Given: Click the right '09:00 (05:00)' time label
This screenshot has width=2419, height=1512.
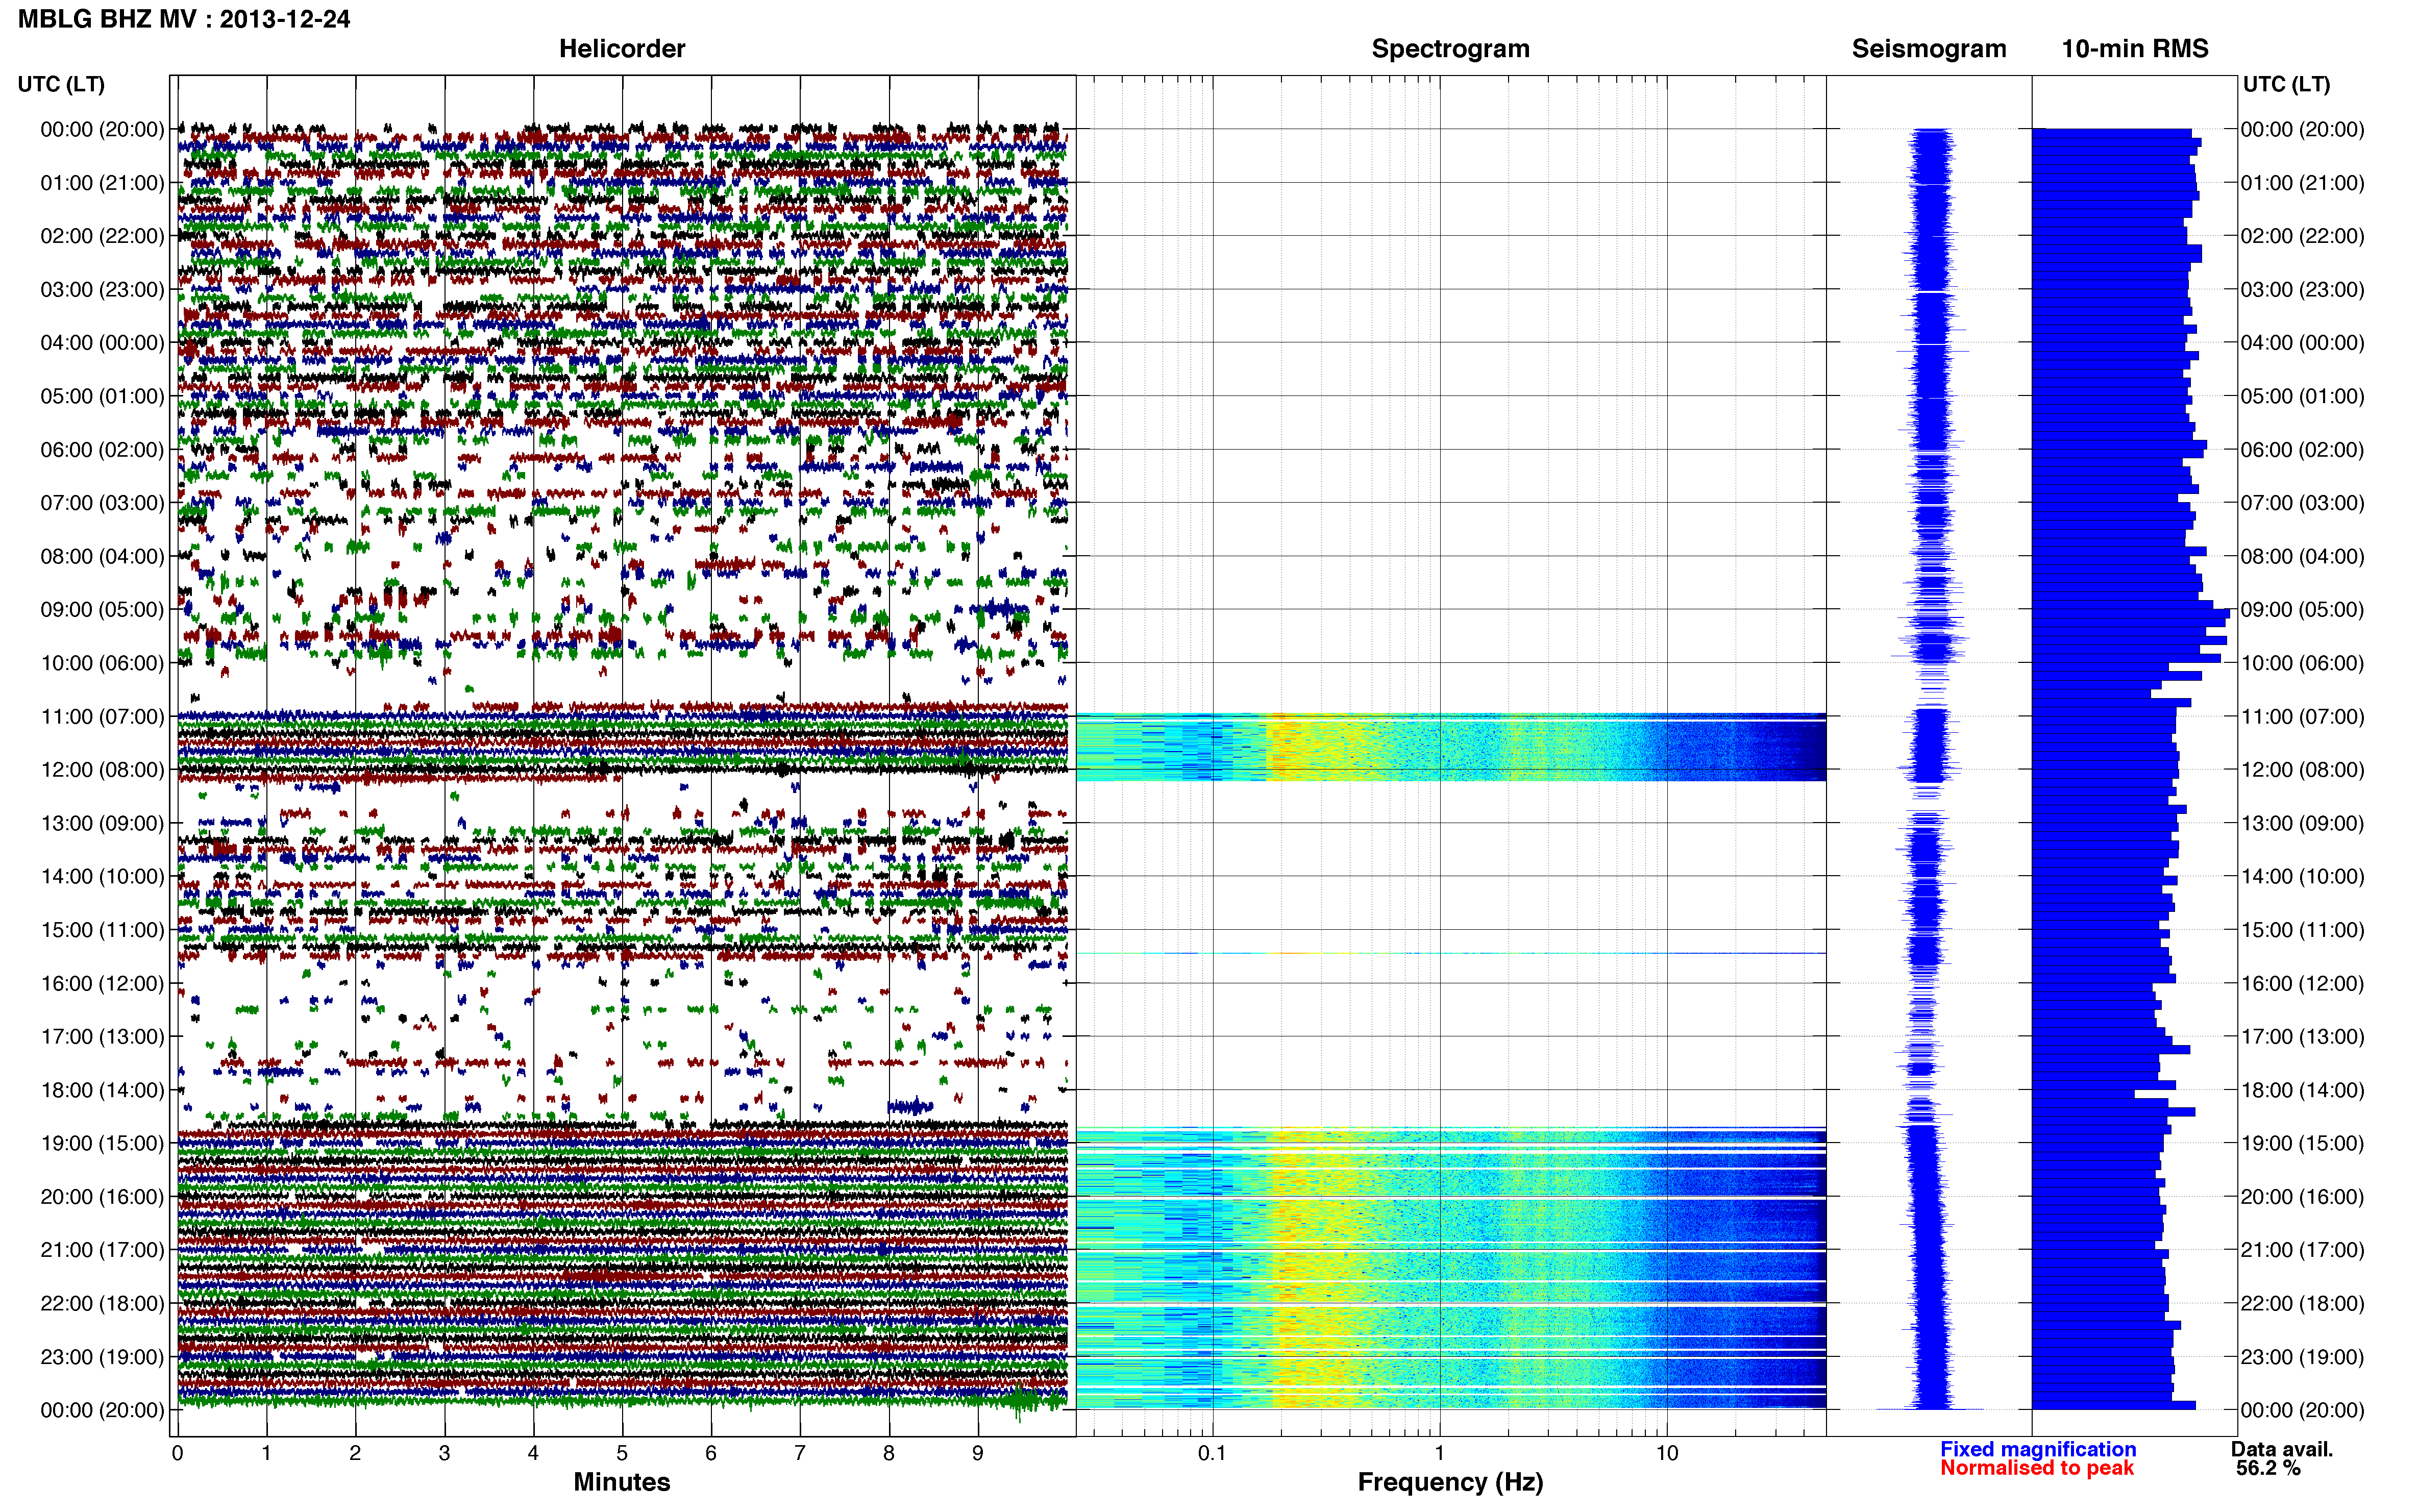Looking at the screenshot, I should coord(2302,609).
